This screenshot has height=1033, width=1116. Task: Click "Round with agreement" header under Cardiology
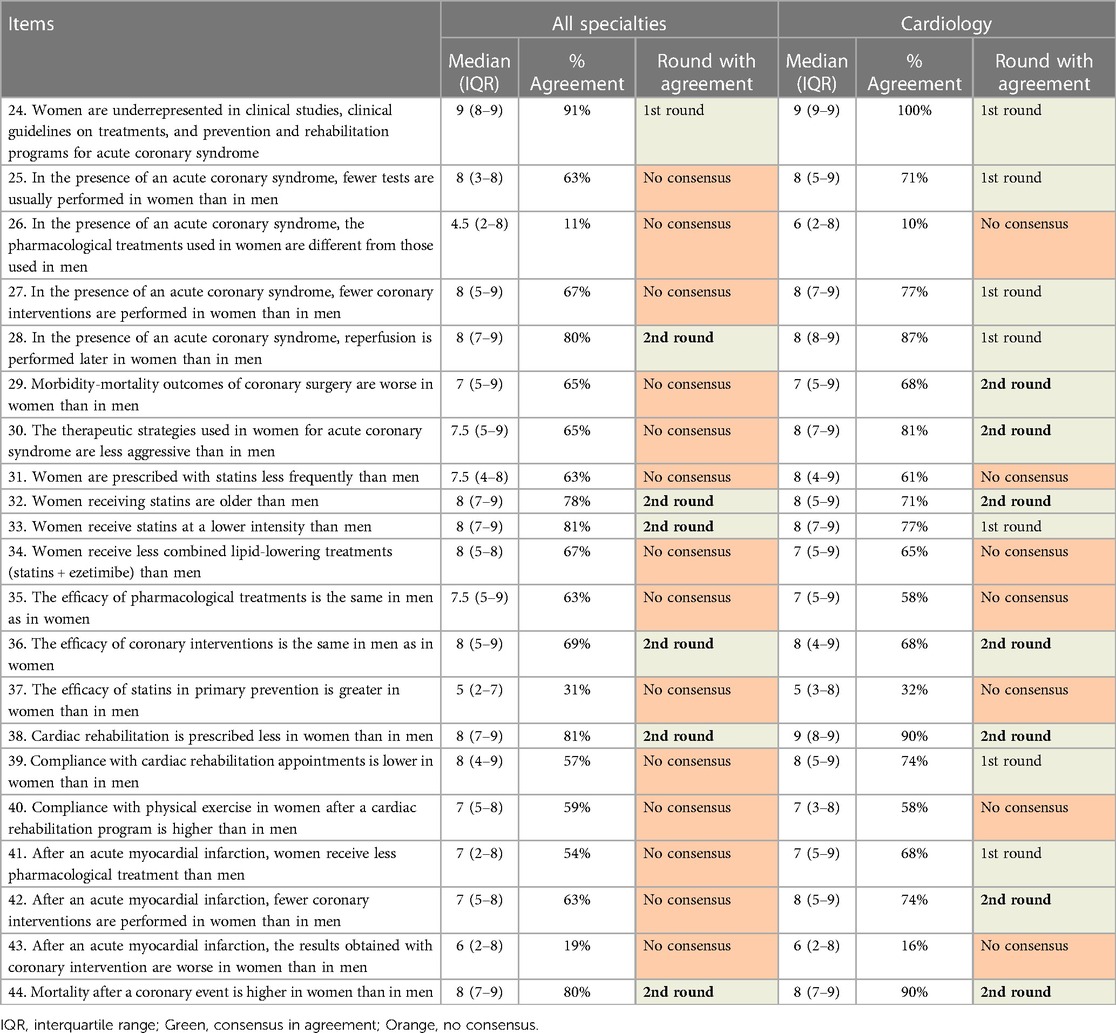[x=1044, y=72]
